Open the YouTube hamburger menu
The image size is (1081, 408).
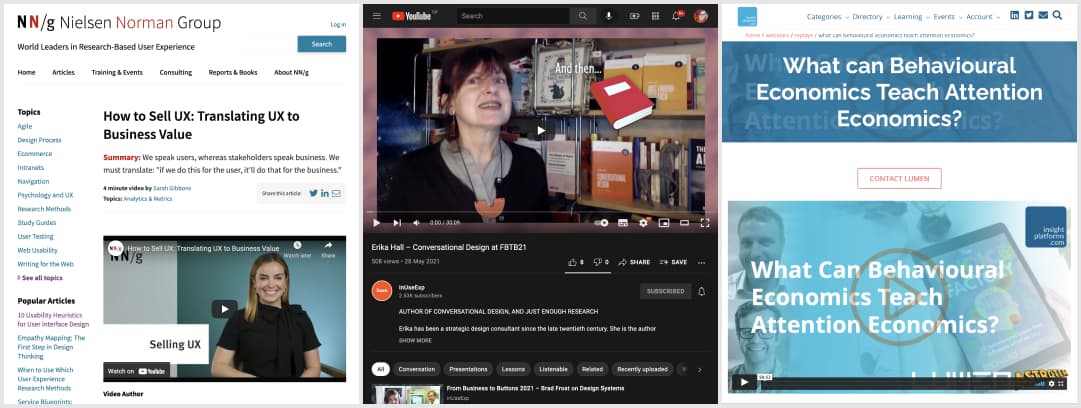(377, 16)
